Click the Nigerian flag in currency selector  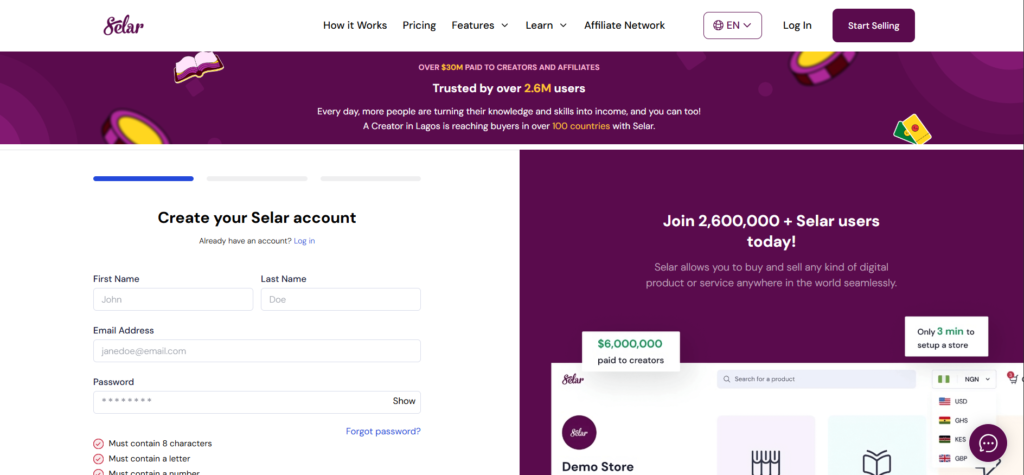click(x=943, y=379)
